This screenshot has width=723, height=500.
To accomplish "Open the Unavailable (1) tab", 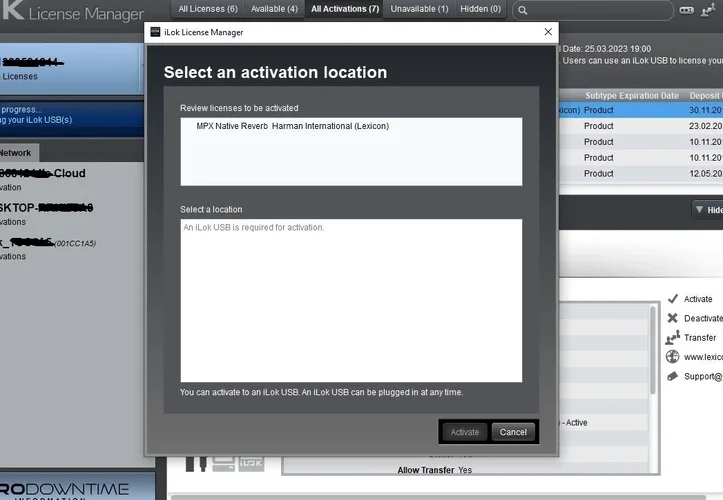I will [x=419, y=9].
